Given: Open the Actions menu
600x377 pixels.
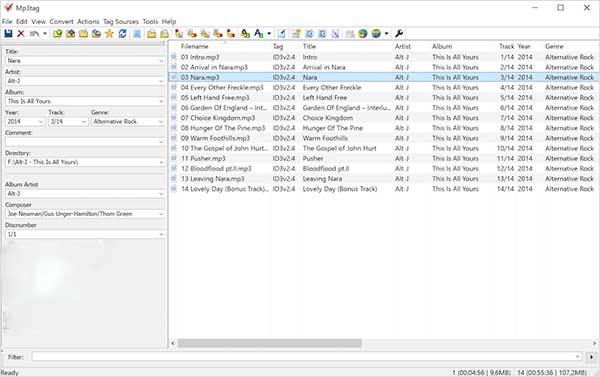Looking at the screenshot, I should (x=88, y=21).
